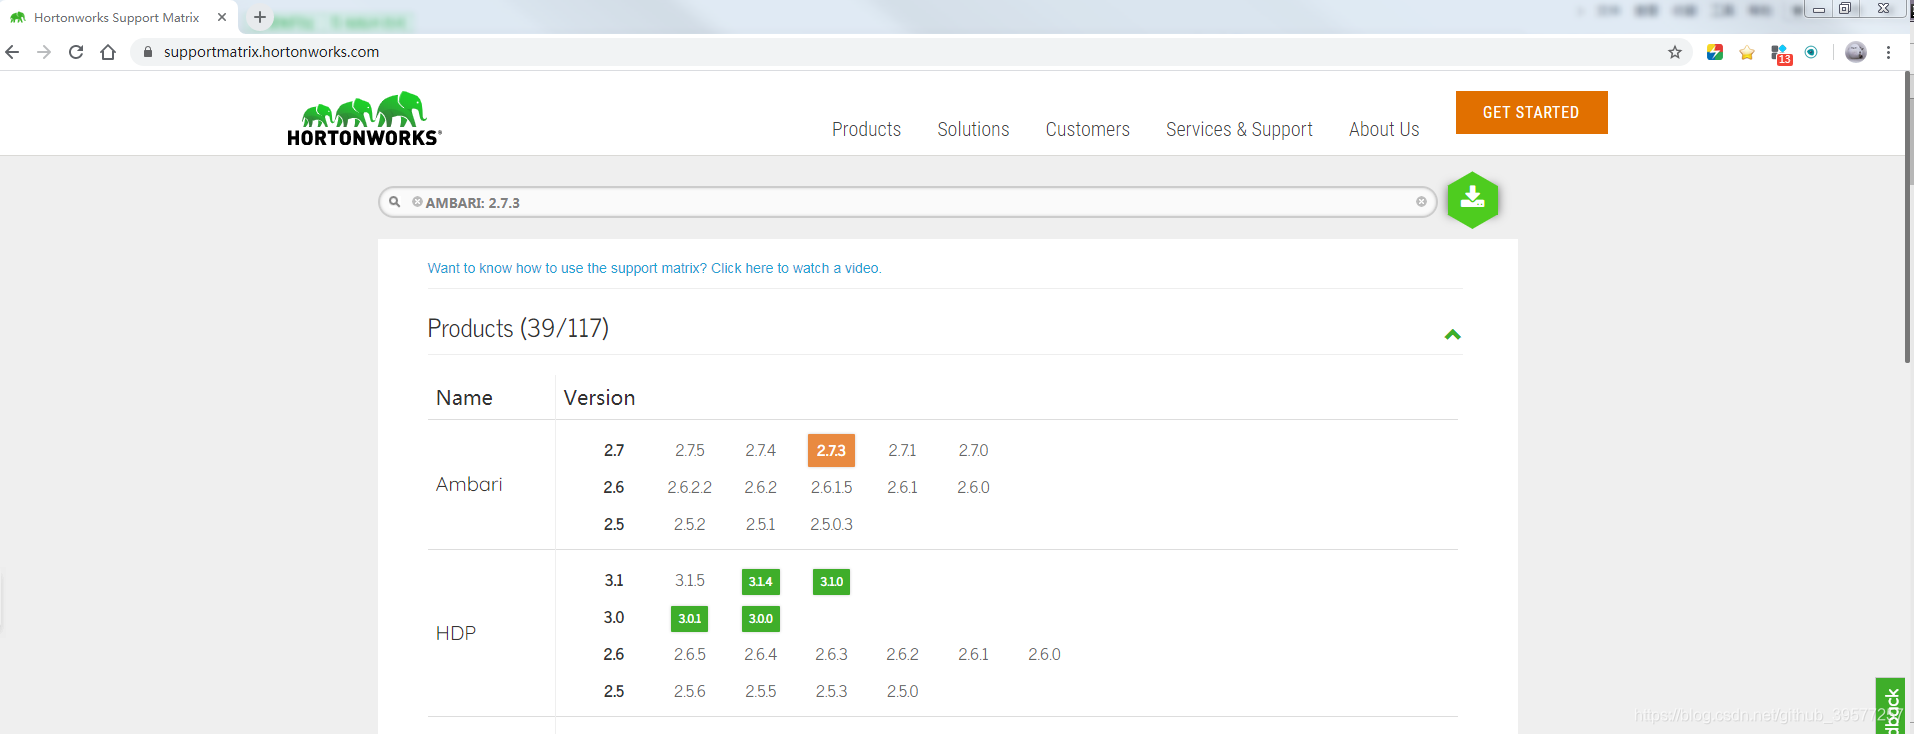Collapse the Products section chevron
The width and height of the screenshot is (1914, 734).
click(1453, 334)
